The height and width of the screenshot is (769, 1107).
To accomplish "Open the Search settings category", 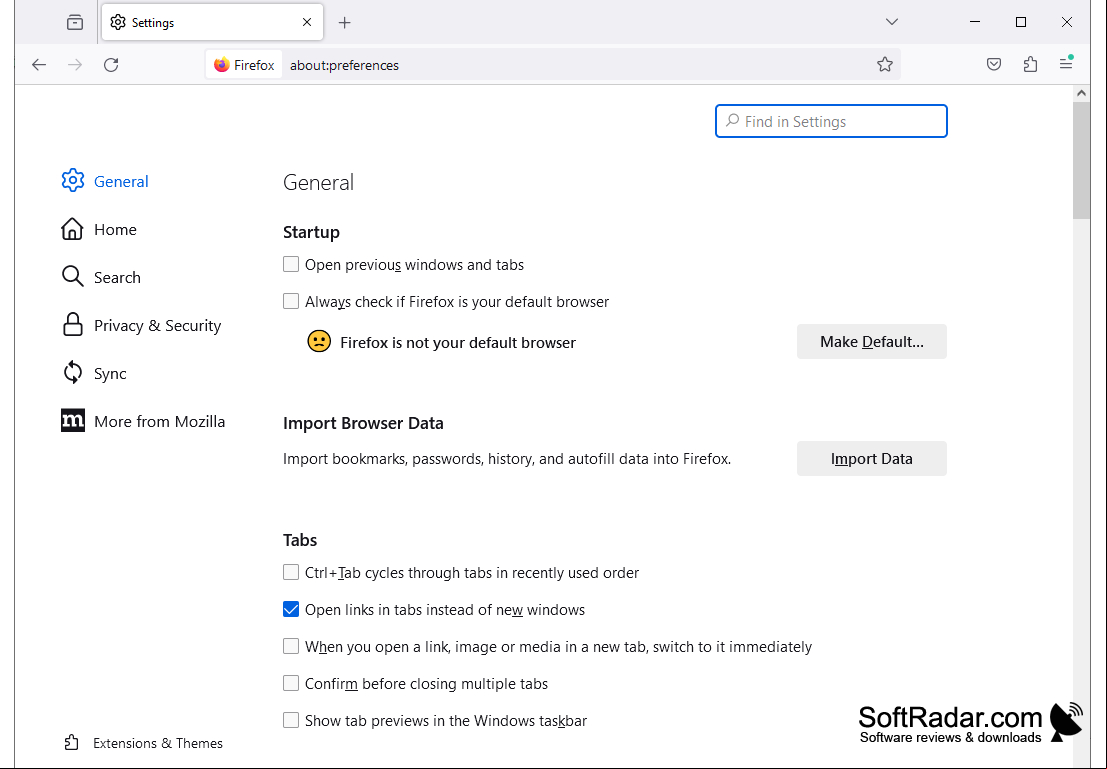I will tap(101, 278).
